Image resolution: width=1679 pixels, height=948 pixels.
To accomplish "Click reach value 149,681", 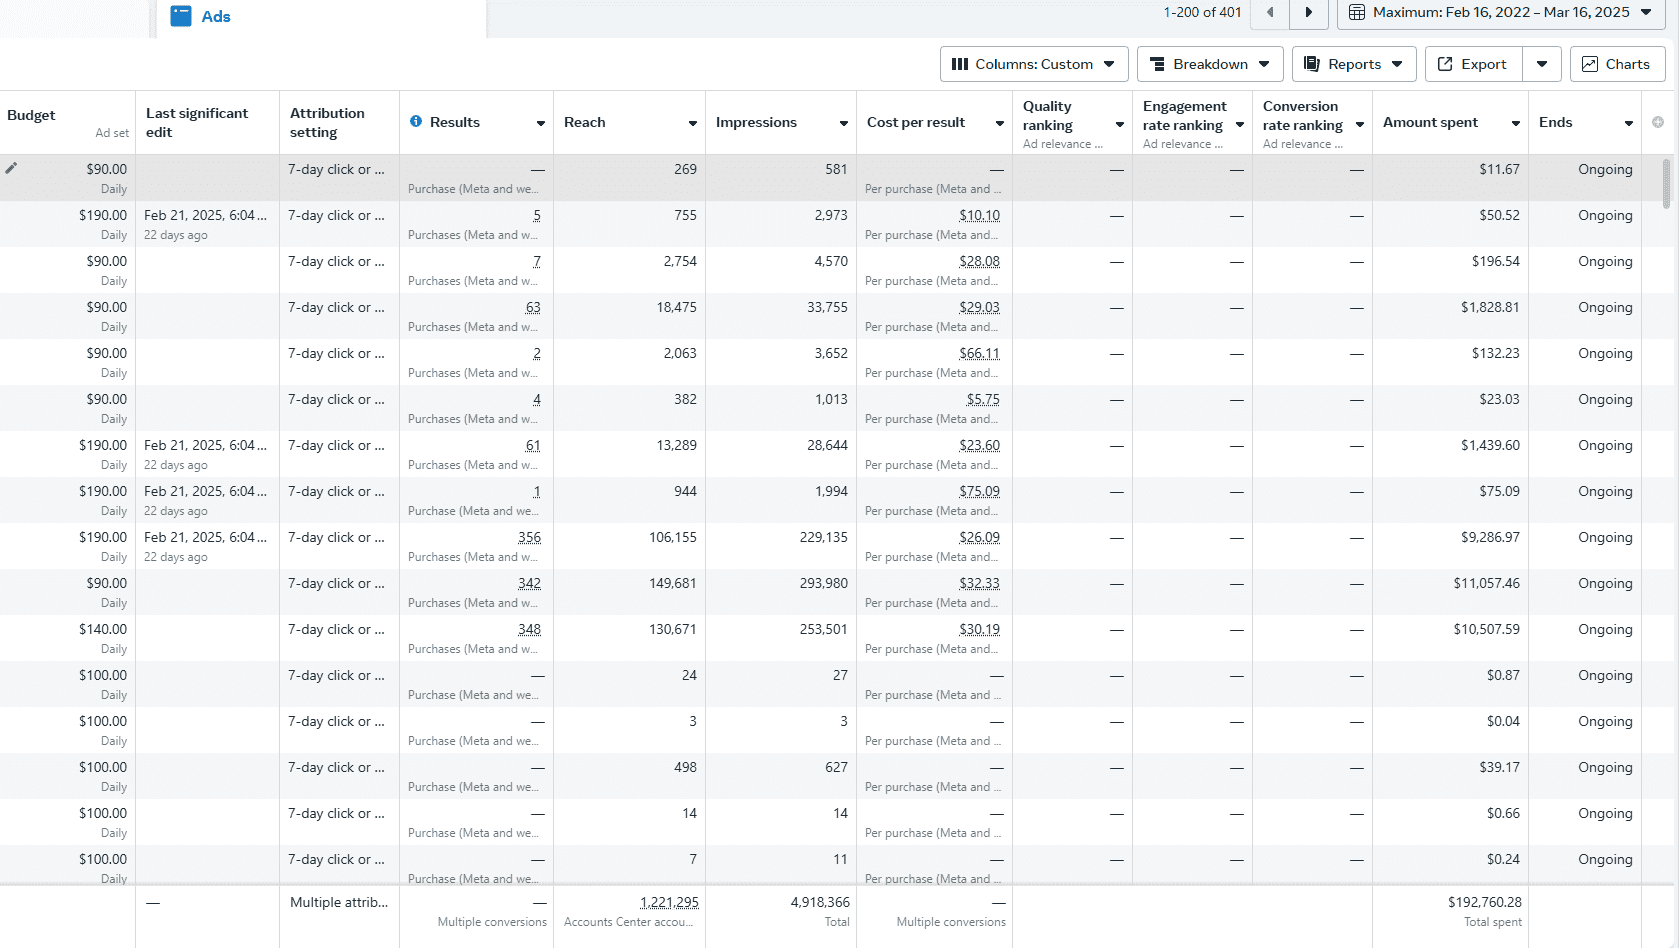I will pyautogui.click(x=672, y=583).
